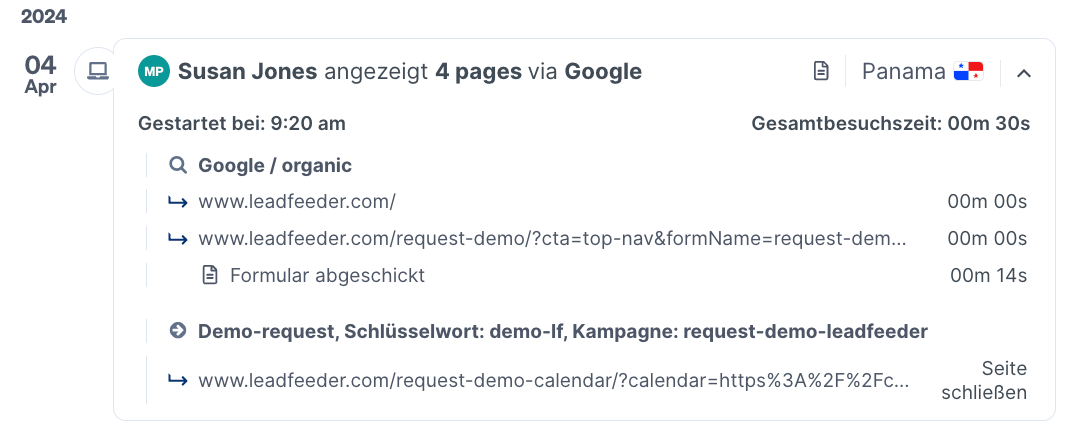The height and width of the screenshot is (436, 1070).
Task: Click the form icon beside Formular abgeschickt
Action: (x=210, y=276)
